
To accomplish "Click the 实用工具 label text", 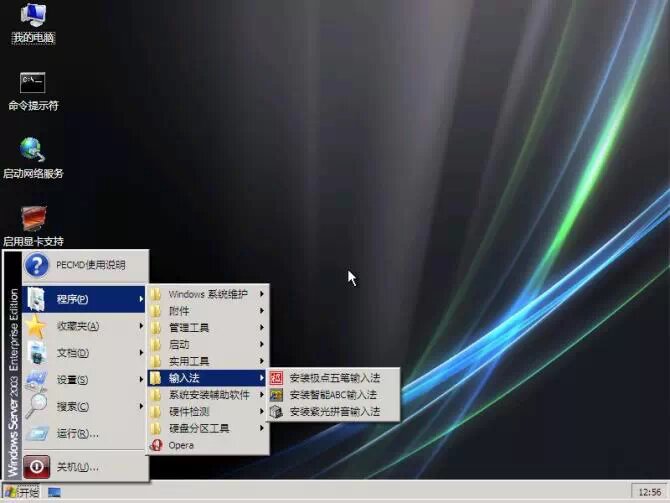I will 189,361.
